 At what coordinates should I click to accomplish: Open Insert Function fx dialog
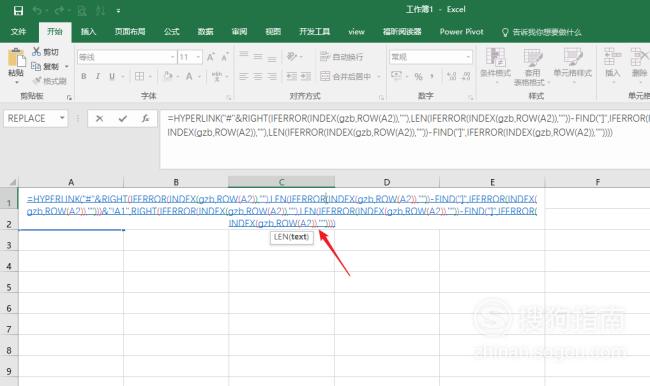pos(145,119)
